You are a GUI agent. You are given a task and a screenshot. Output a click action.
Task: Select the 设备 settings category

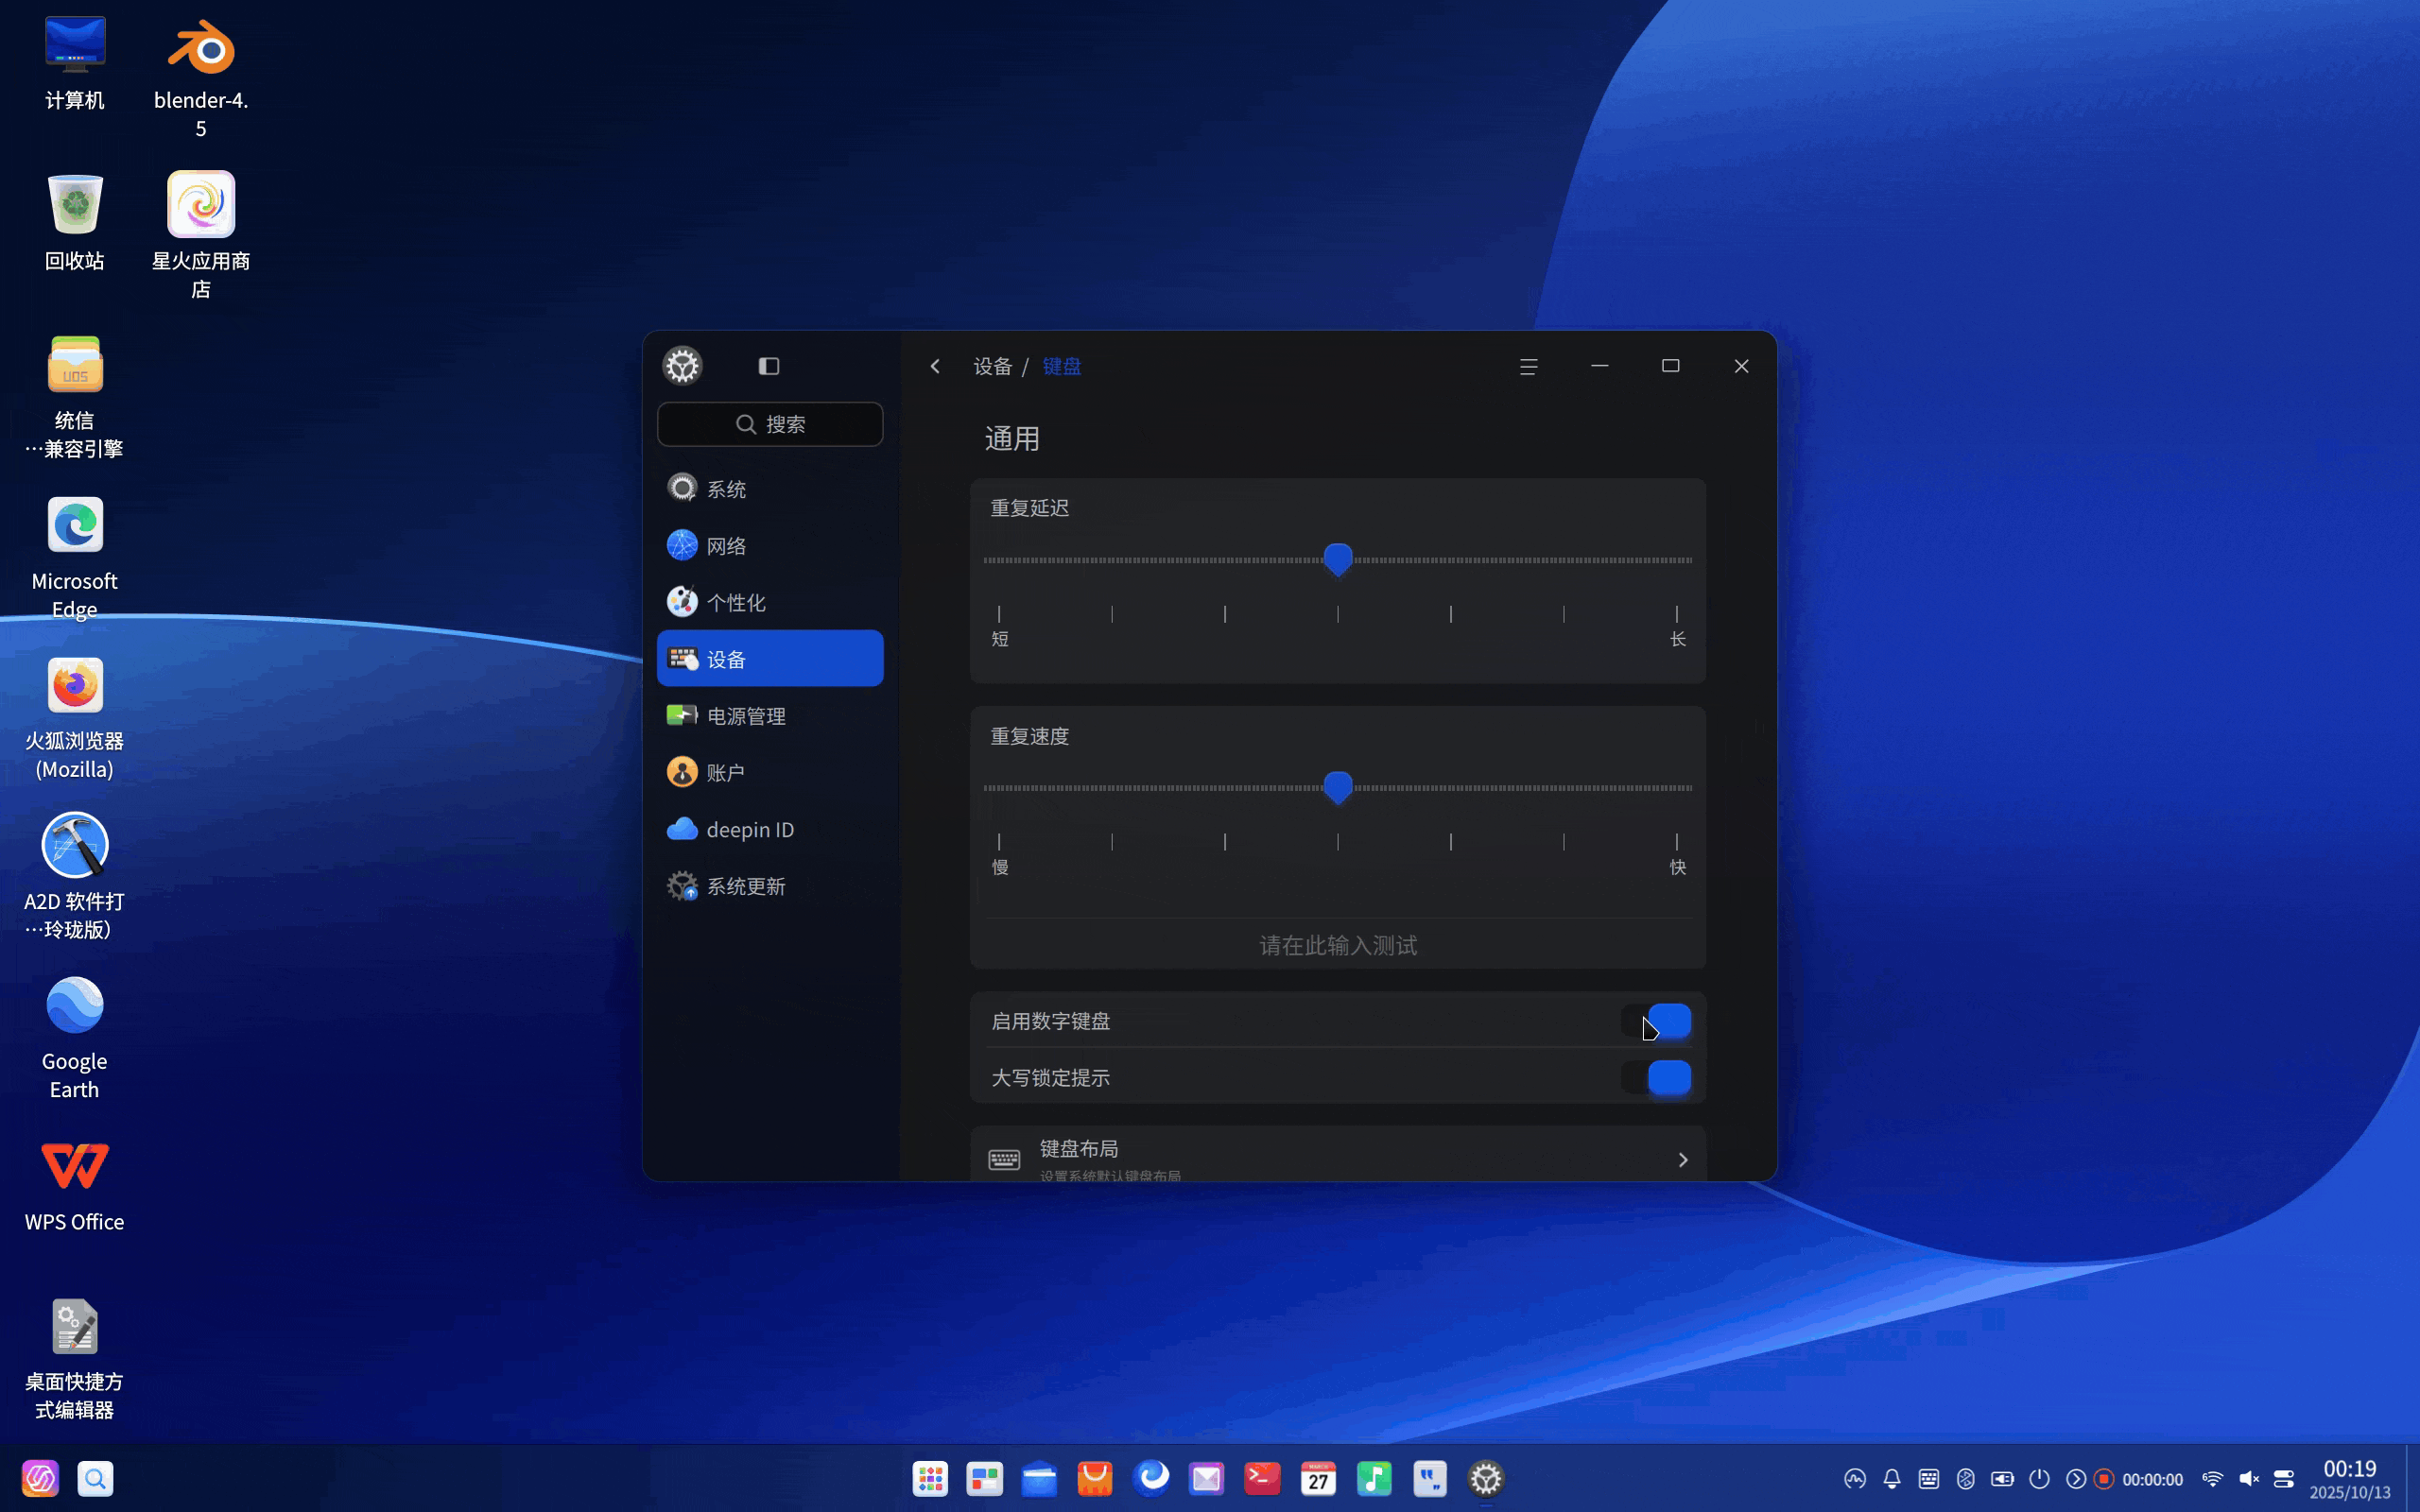770,659
